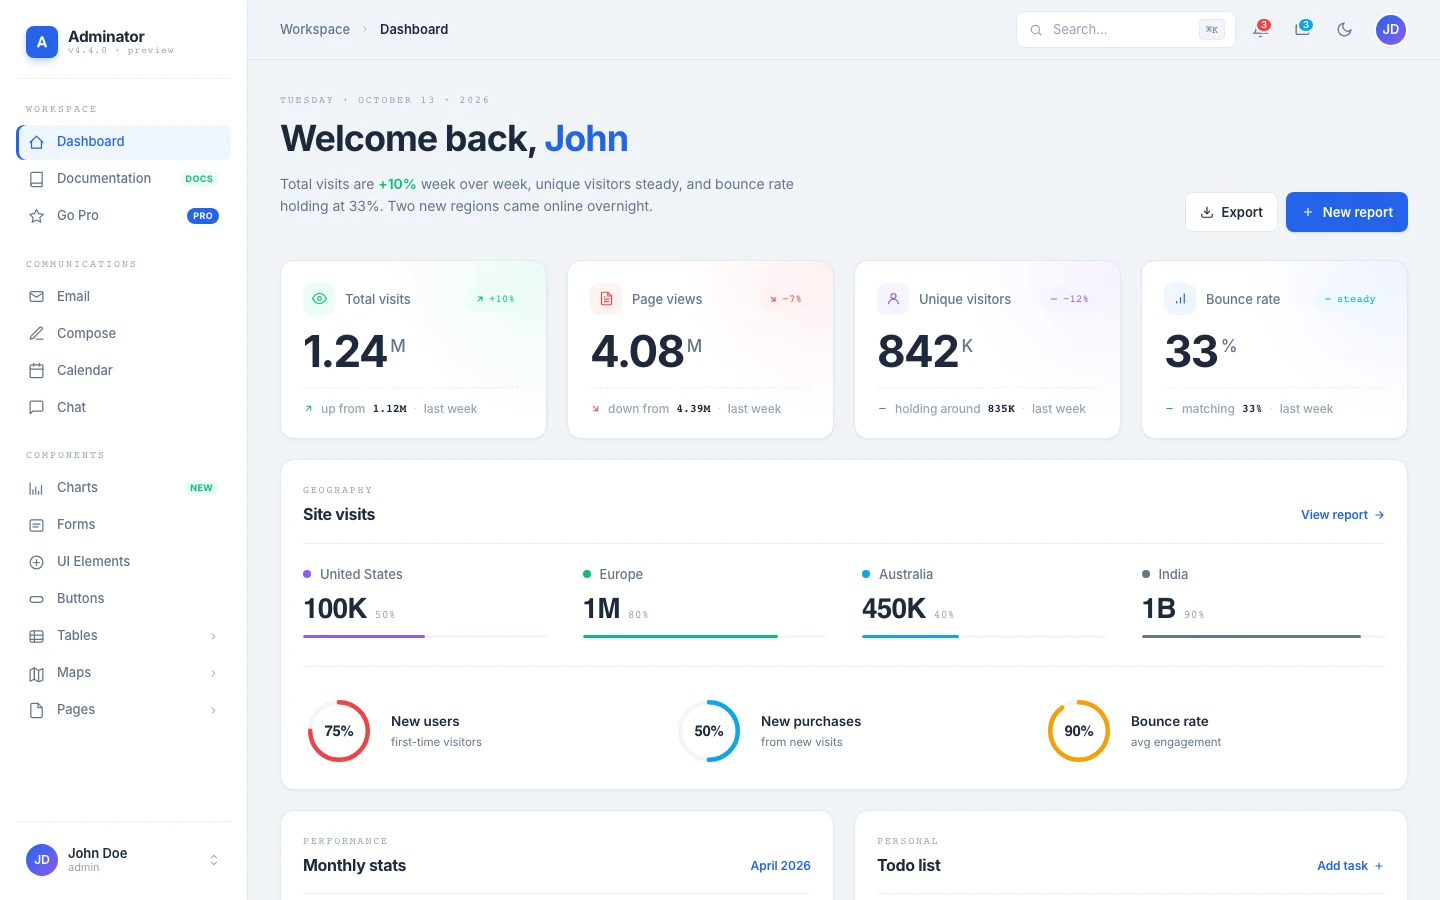Click the Go Pro star icon
Viewport: 1440px width, 900px height.
[37, 216]
